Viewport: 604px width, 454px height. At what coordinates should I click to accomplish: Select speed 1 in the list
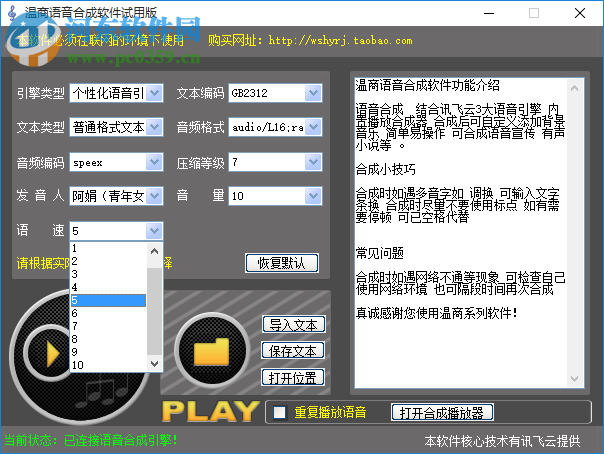[x=109, y=248]
